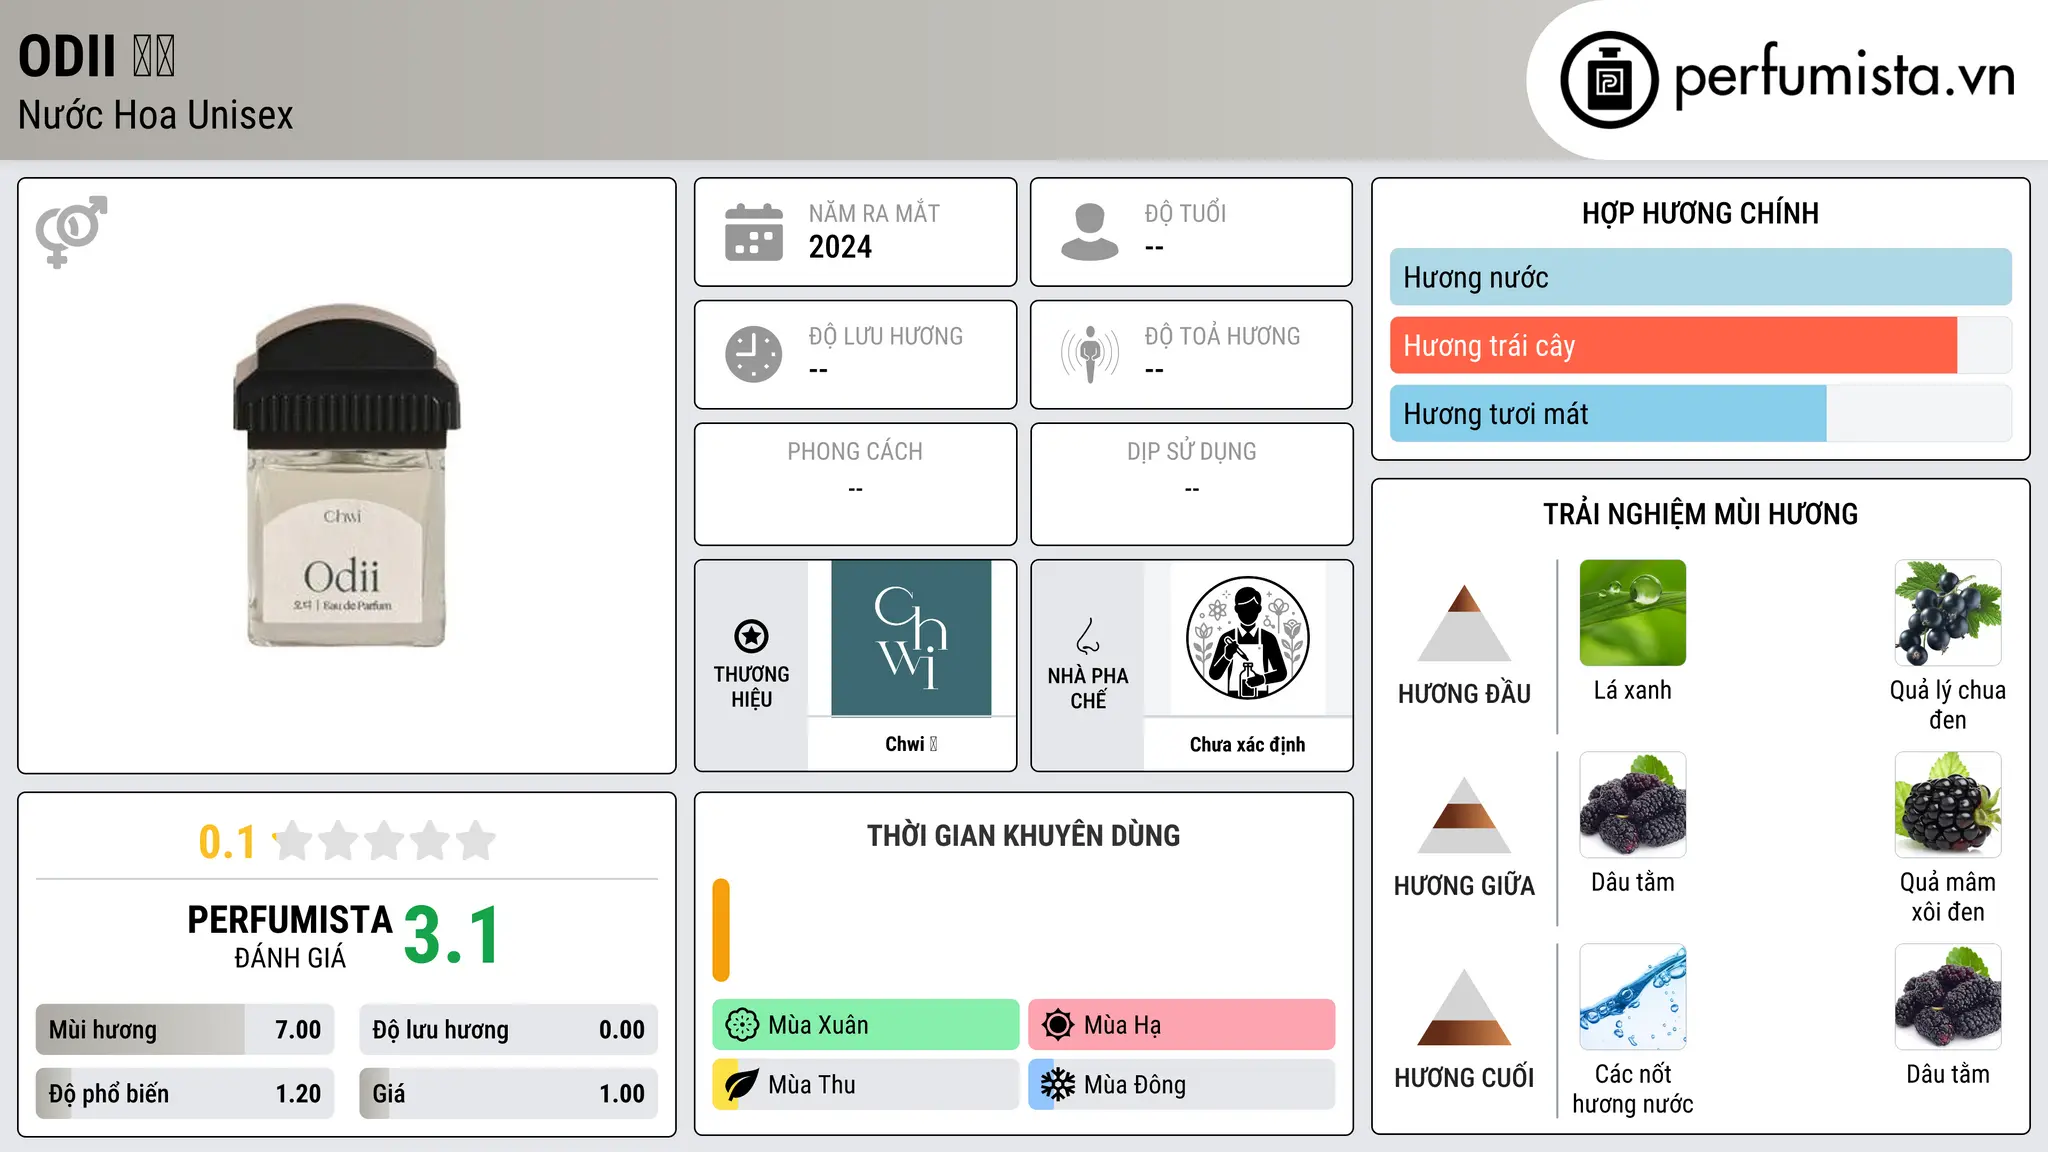The image size is (2048, 1152).
Task: Click the orange user rating 0.1
Action: coord(227,842)
